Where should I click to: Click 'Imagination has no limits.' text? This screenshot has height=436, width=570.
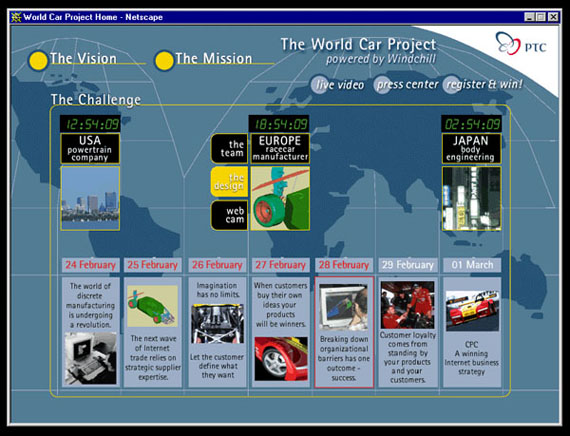pyautogui.click(x=218, y=290)
